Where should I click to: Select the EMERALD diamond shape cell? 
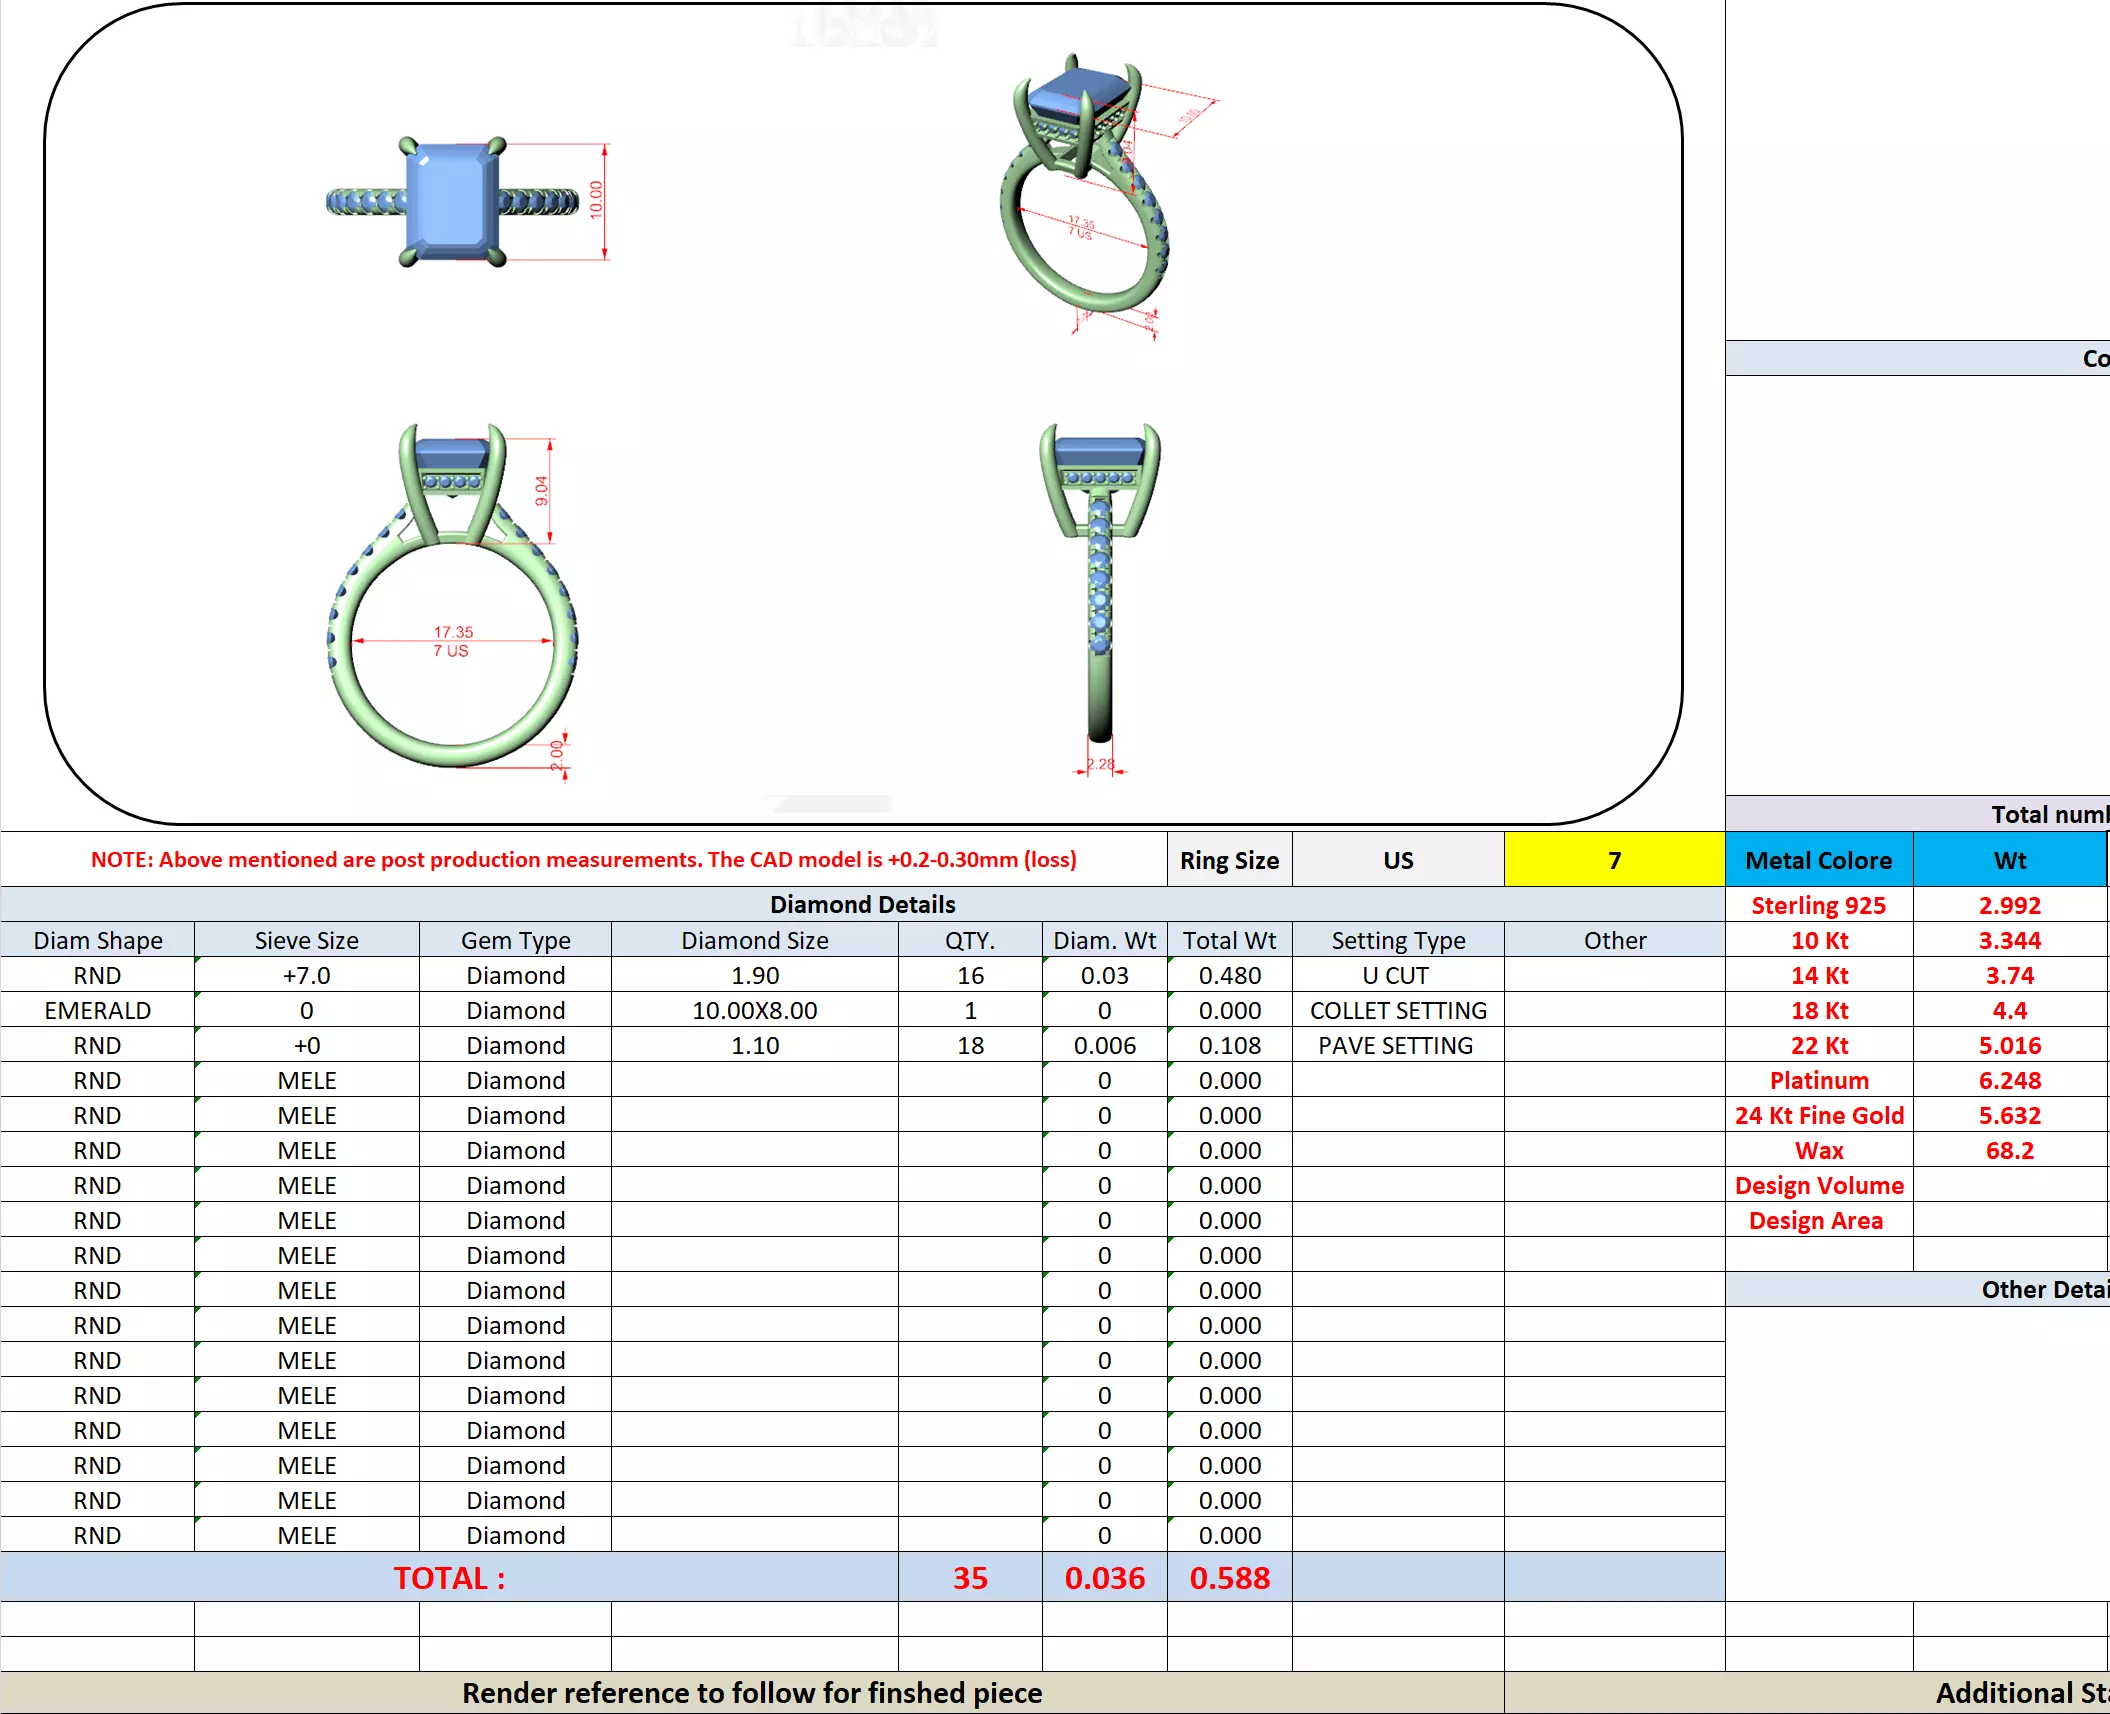pyautogui.click(x=97, y=1010)
